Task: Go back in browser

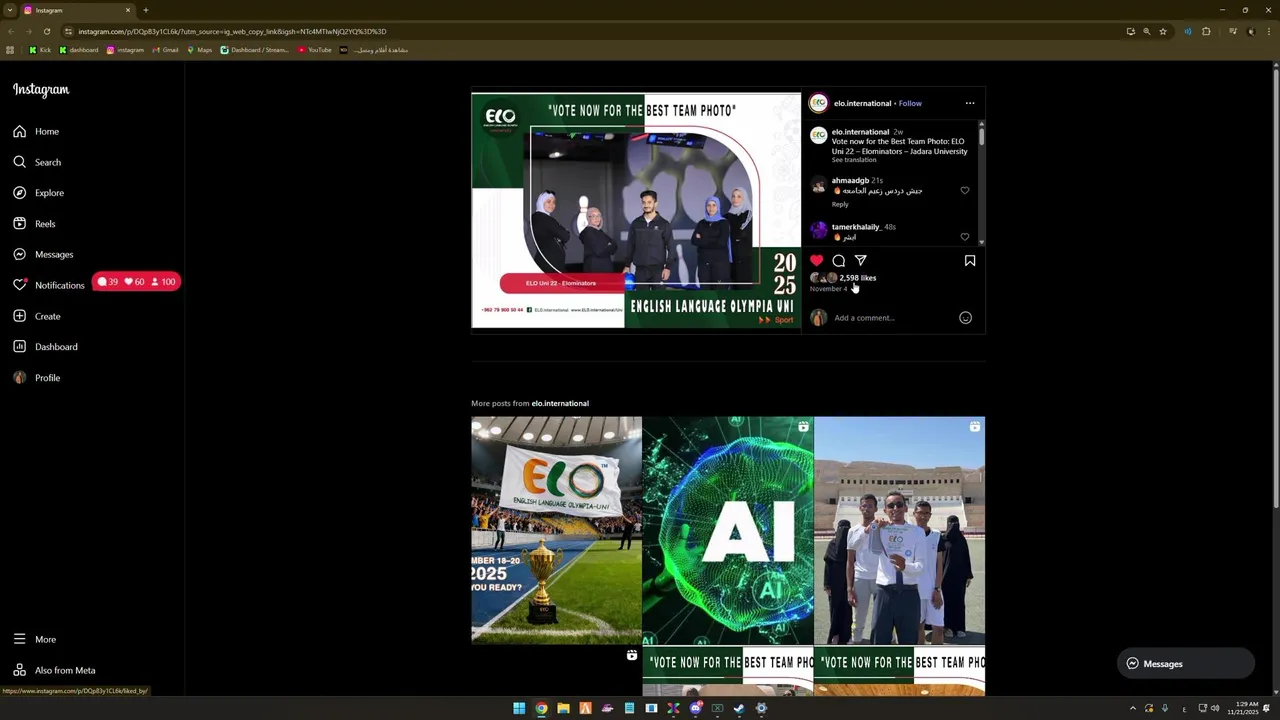Action: [11, 31]
